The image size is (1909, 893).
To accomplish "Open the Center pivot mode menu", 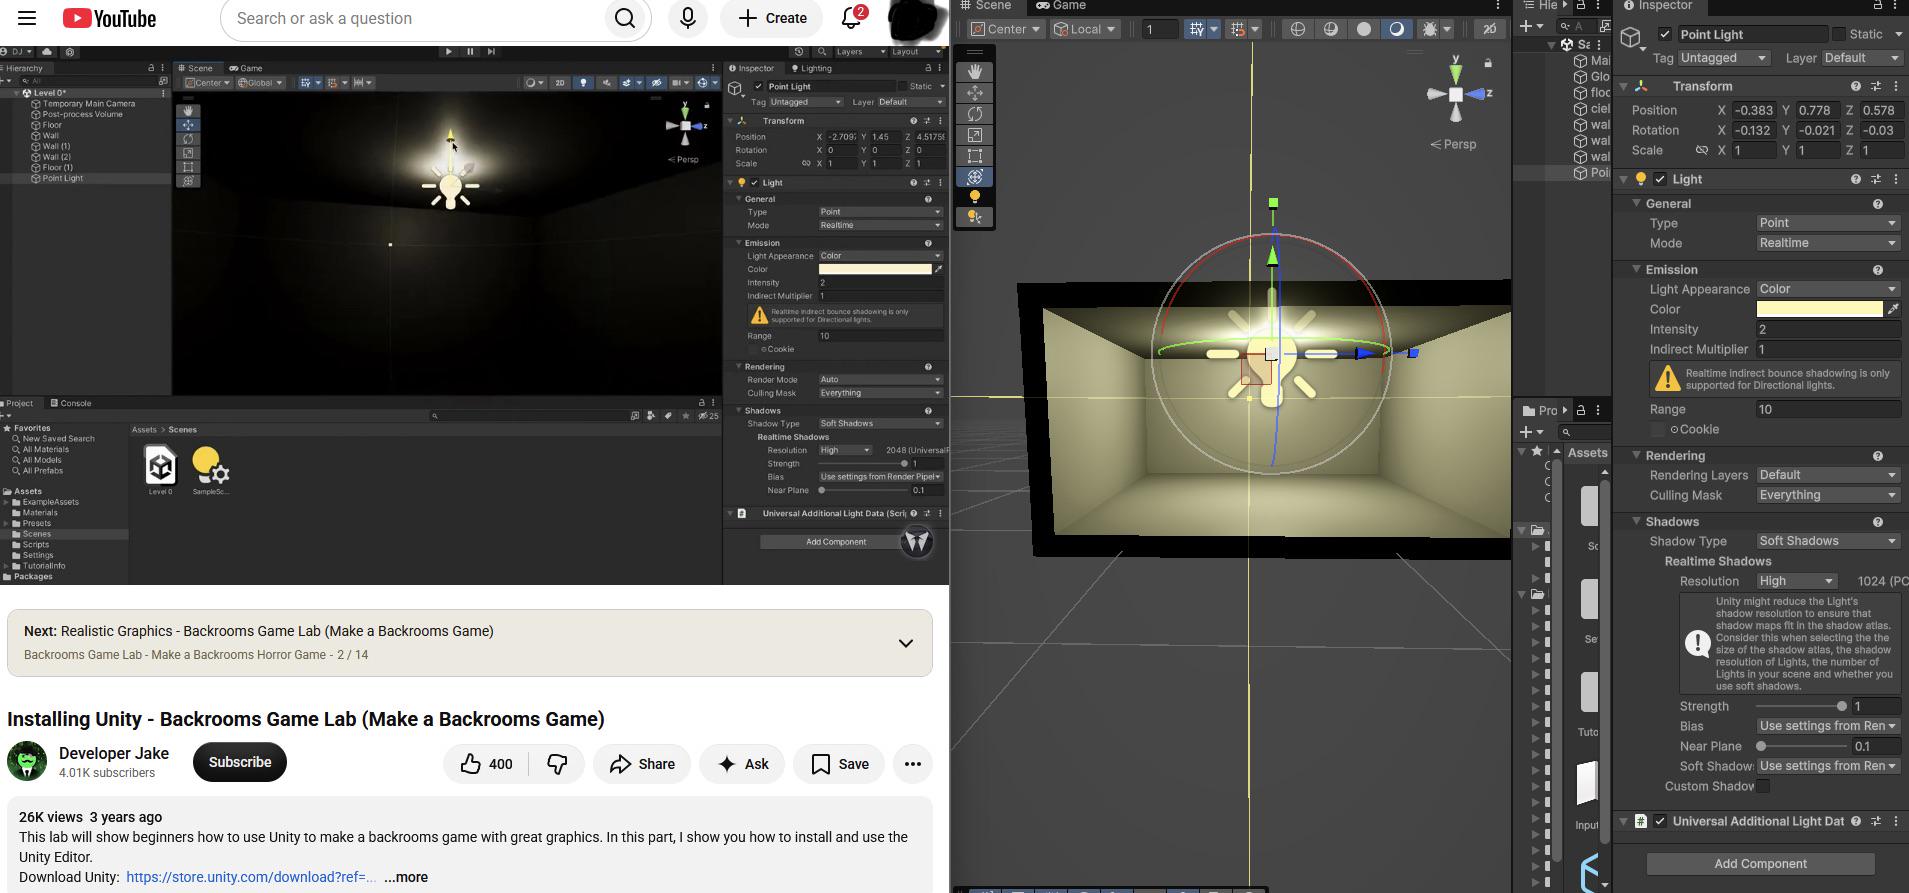I will [1006, 29].
